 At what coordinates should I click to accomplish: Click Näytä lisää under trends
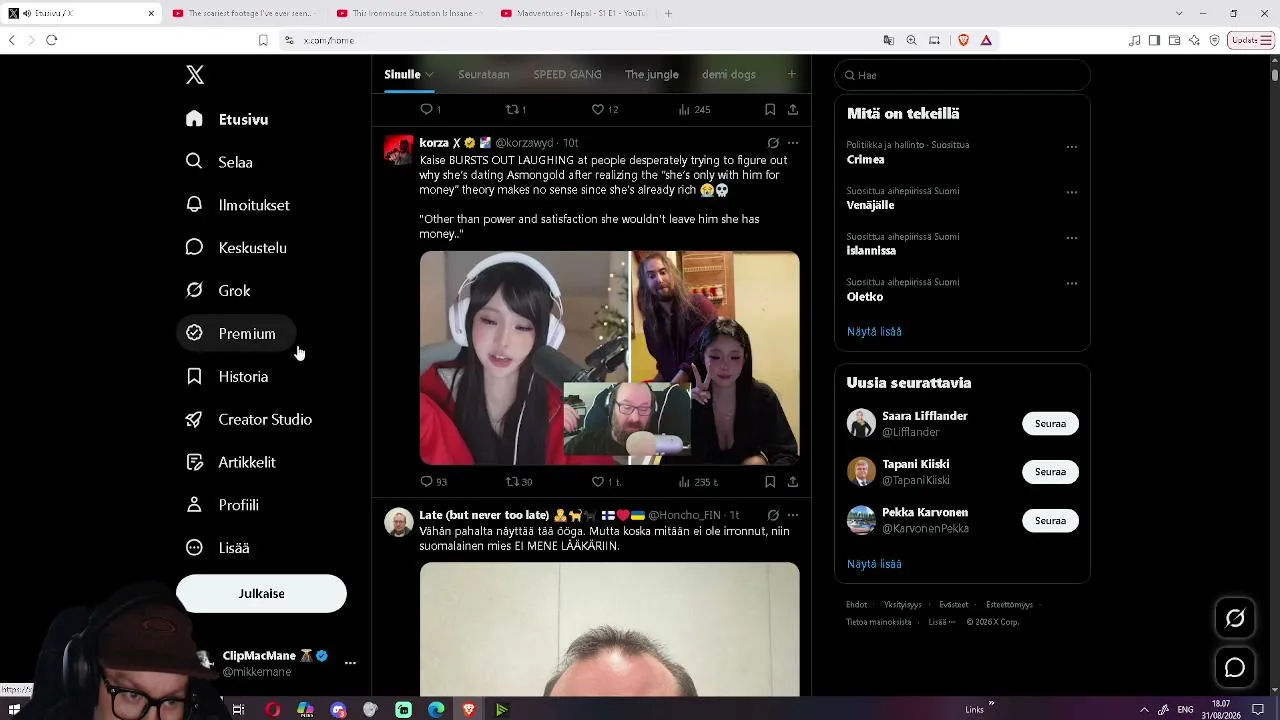[874, 332]
